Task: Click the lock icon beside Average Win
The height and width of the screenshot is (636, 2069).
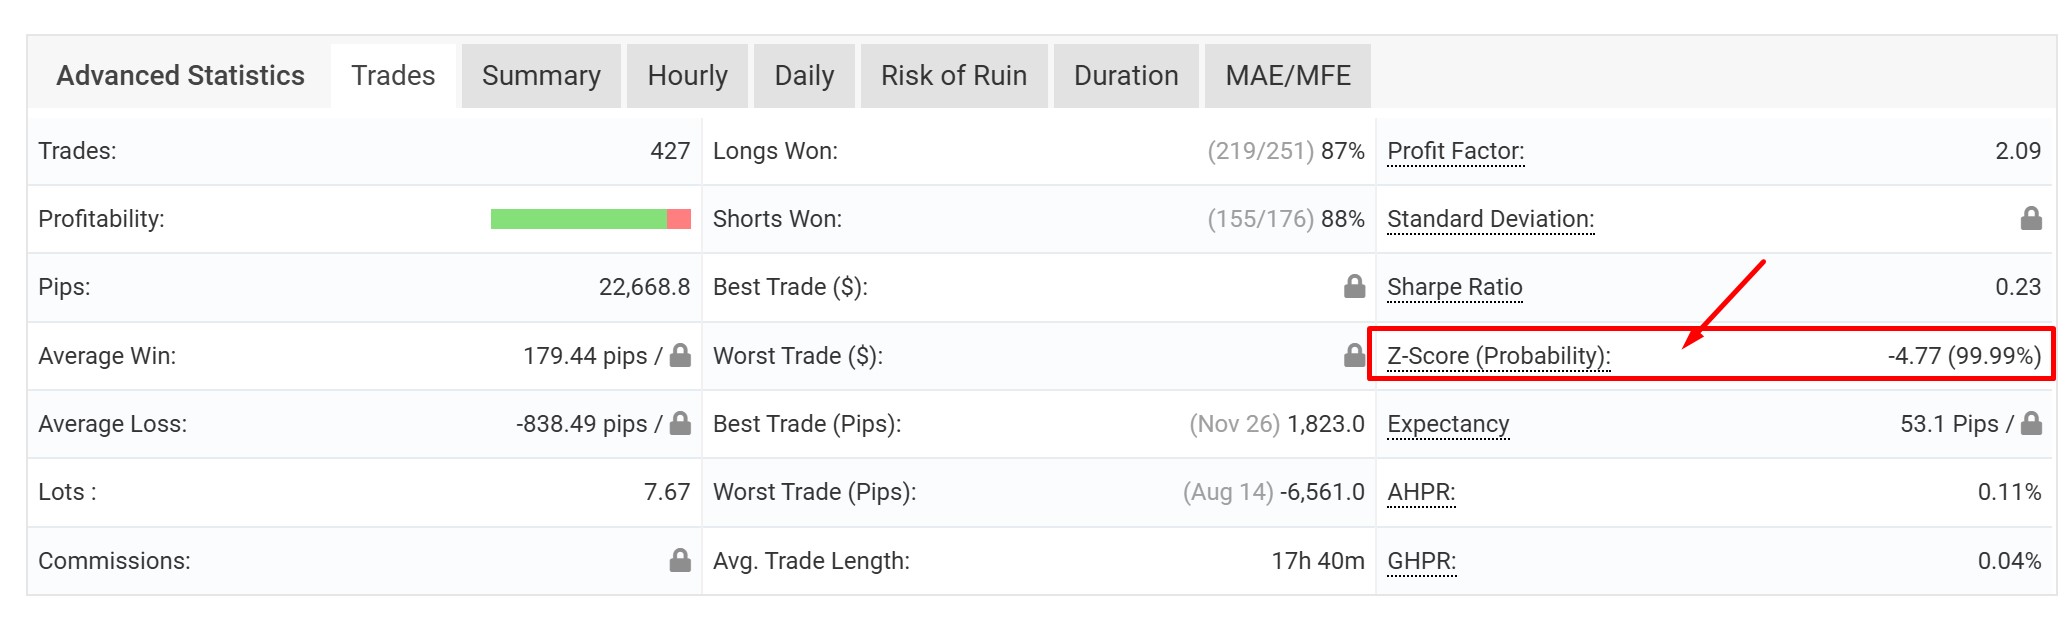Action: (x=680, y=355)
